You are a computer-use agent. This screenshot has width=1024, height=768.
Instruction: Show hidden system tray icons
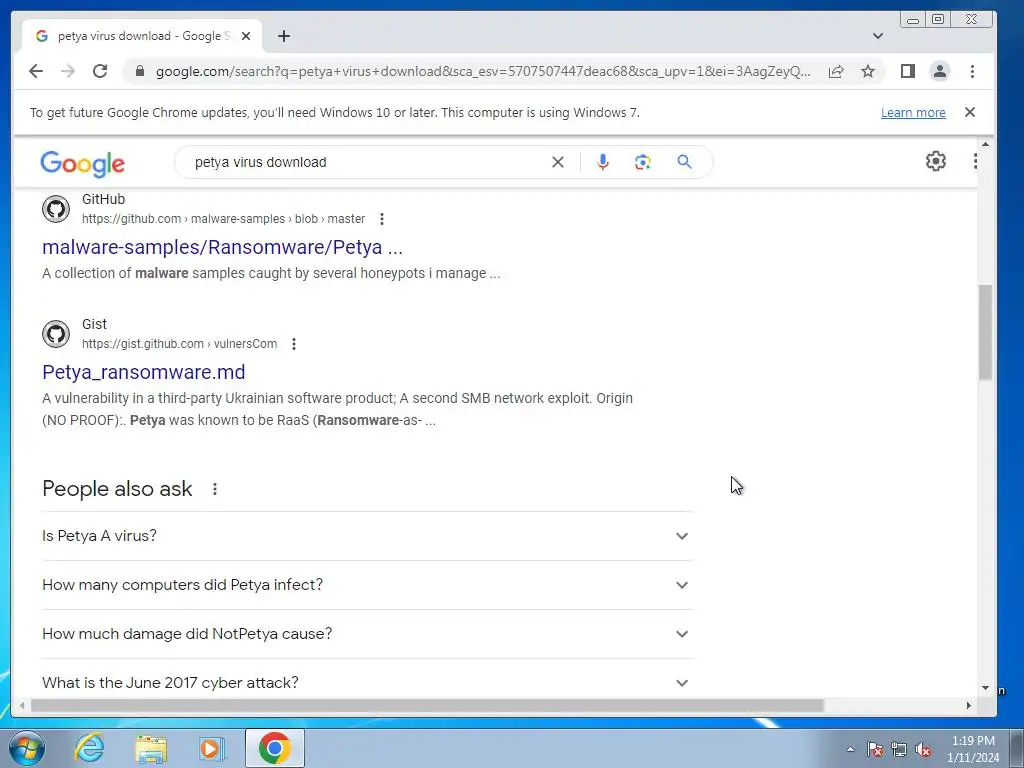pyautogui.click(x=850, y=749)
